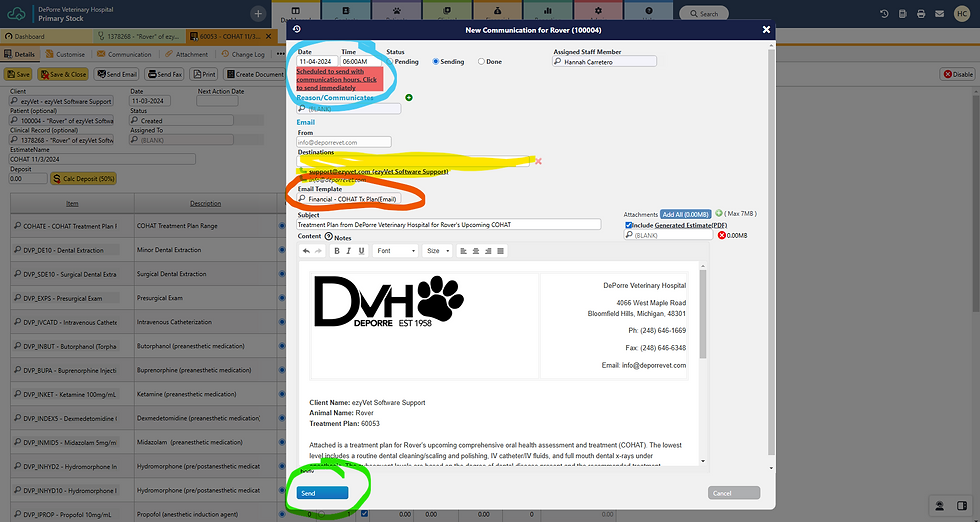Open the Font dropdown in the editor
The width and height of the screenshot is (980, 522).
pos(396,251)
